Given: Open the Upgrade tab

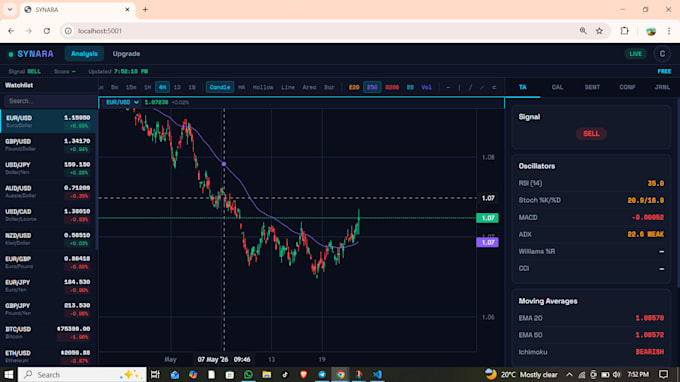Looking at the screenshot, I should (x=126, y=54).
